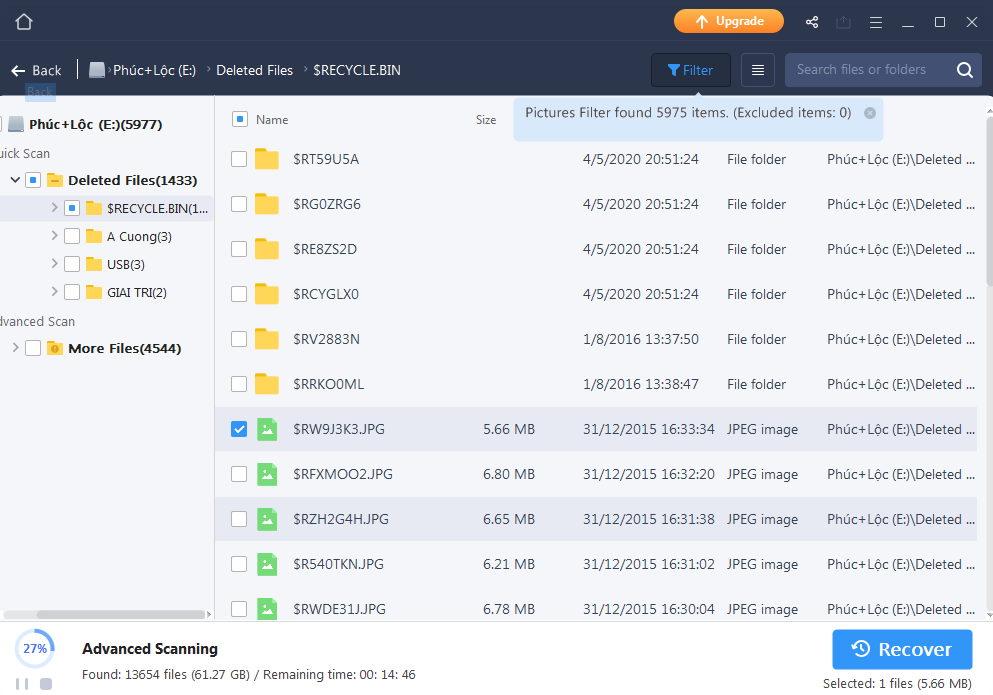Toggle the select-all checkbox beside Name
Image resolution: width=993 pixels, height=695 pixels.
[x=240, y=119]
